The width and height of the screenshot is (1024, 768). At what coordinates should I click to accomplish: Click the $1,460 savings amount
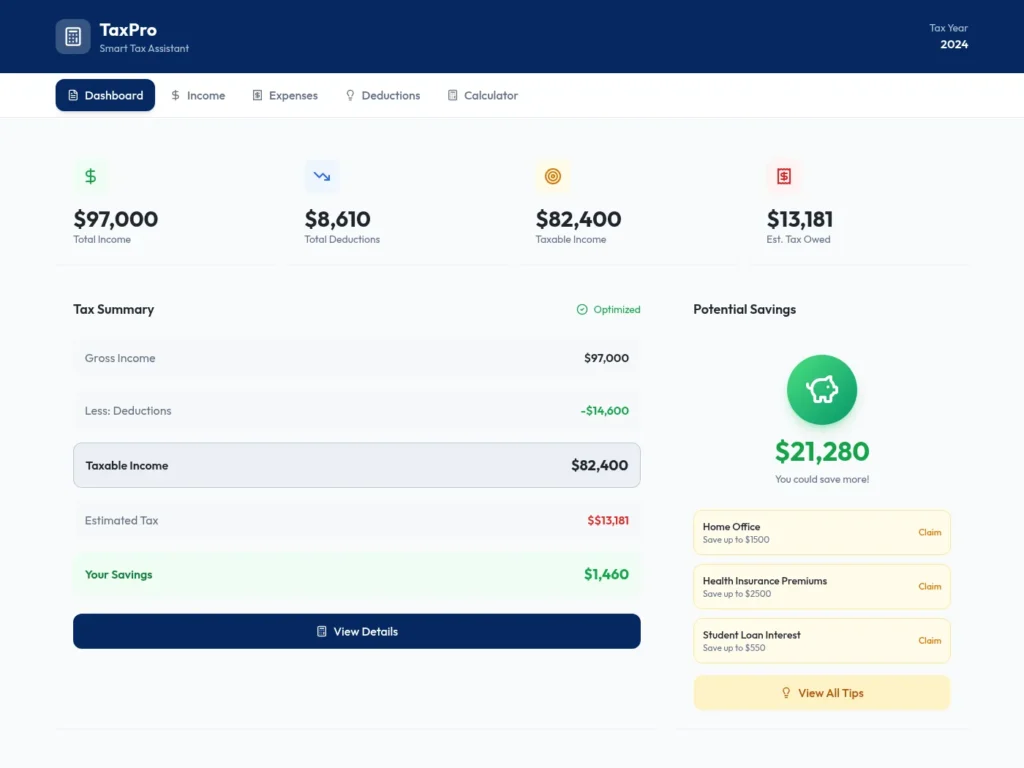[607, 574]
